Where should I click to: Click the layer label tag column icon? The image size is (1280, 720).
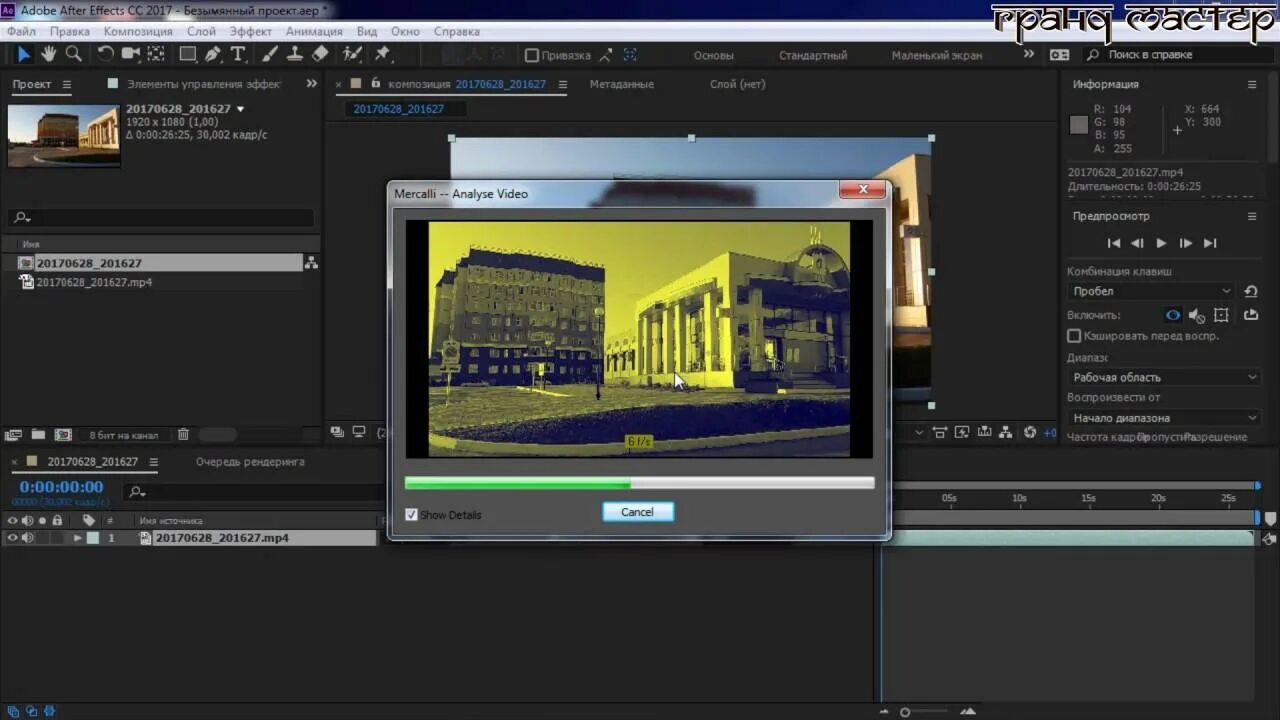pyautogui.click(x=89, y=520)
